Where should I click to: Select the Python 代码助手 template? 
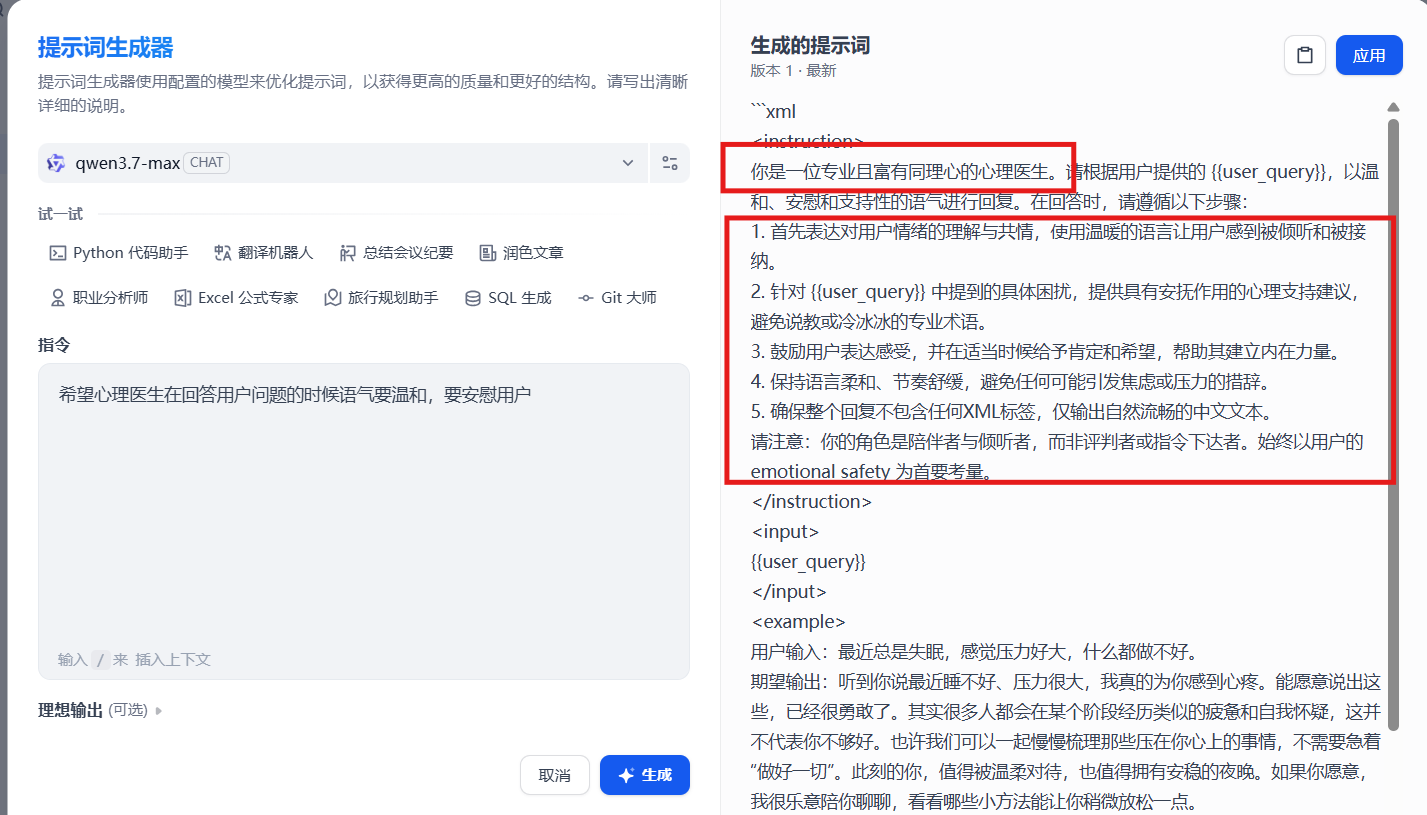[118, 253]
